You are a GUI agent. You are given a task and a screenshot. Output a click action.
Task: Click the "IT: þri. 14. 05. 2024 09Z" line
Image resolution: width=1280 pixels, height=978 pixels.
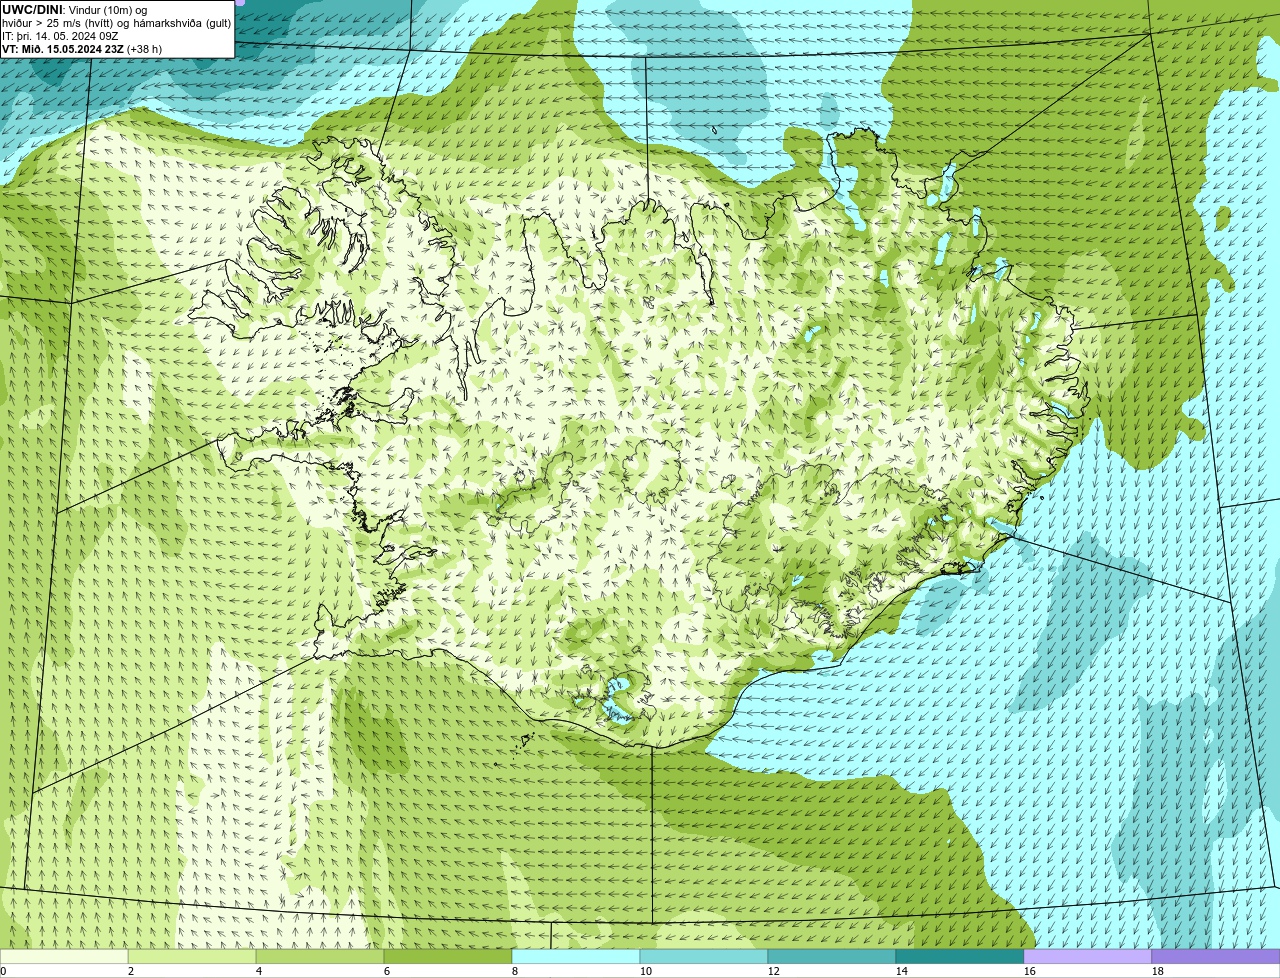(60, 36)
